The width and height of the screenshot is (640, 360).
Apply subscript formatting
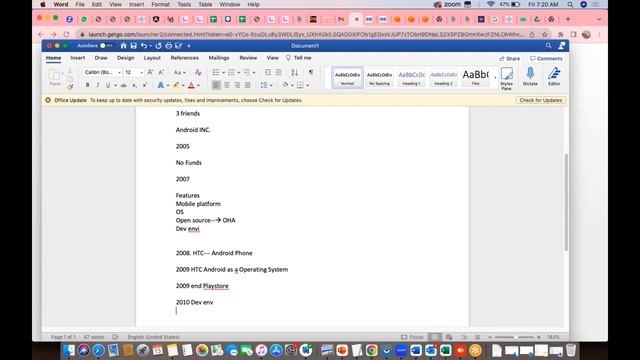[134, 85]
